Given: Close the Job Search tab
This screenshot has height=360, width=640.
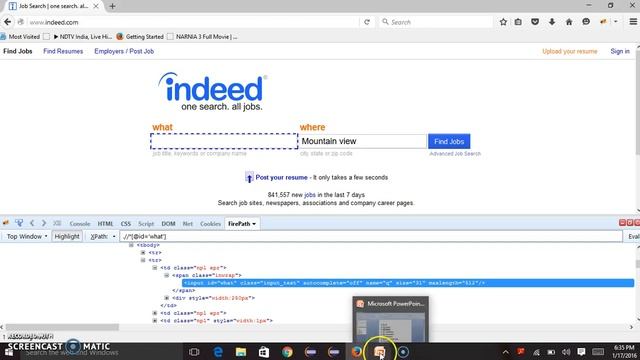Looking at the screenshot, I should coord(96,6).
